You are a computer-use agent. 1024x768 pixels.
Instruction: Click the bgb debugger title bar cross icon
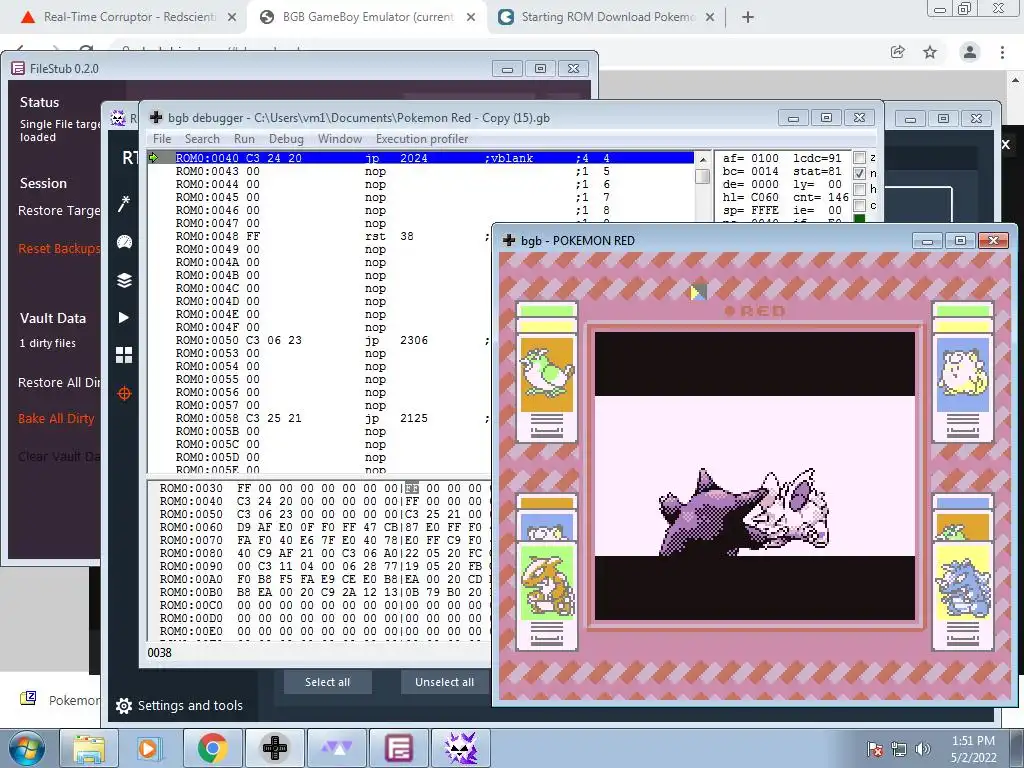click(x=156, y=118)
